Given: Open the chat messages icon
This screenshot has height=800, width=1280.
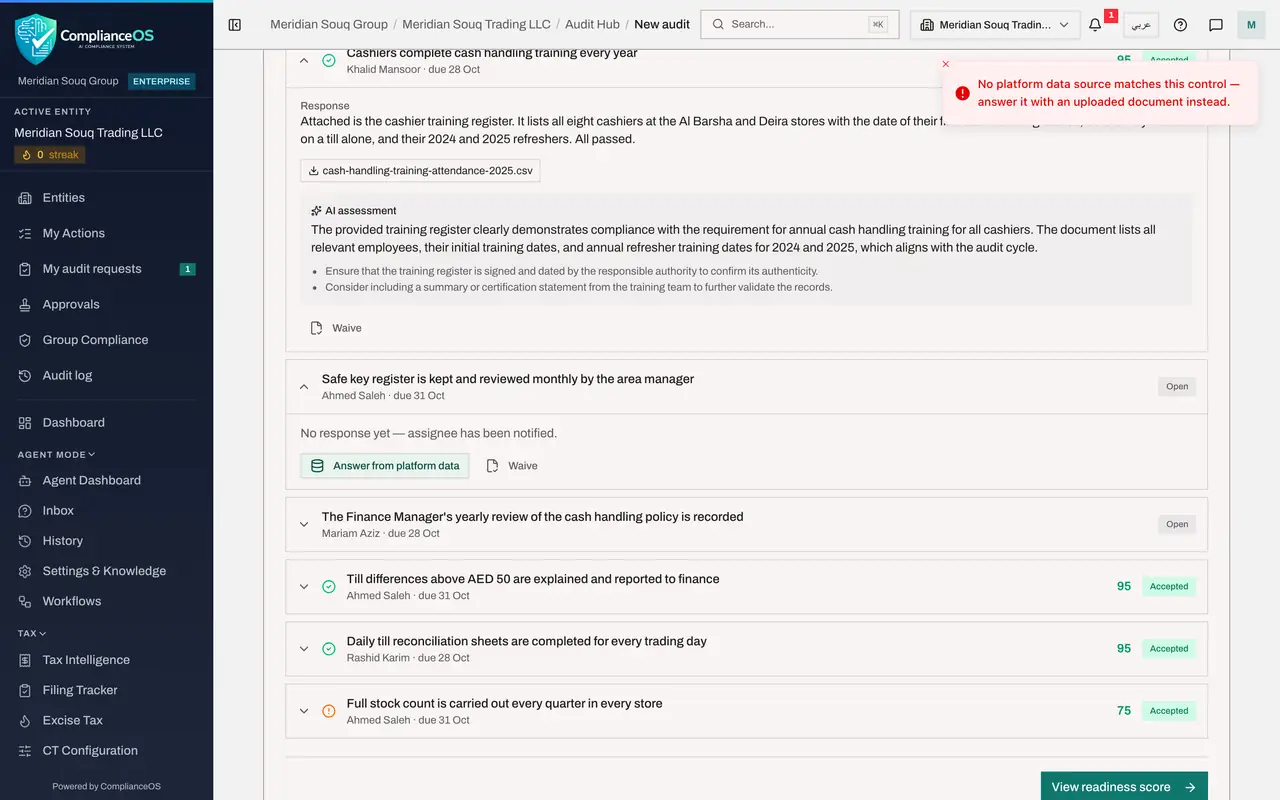Looking at the screenshot, I should (1216, 25).
